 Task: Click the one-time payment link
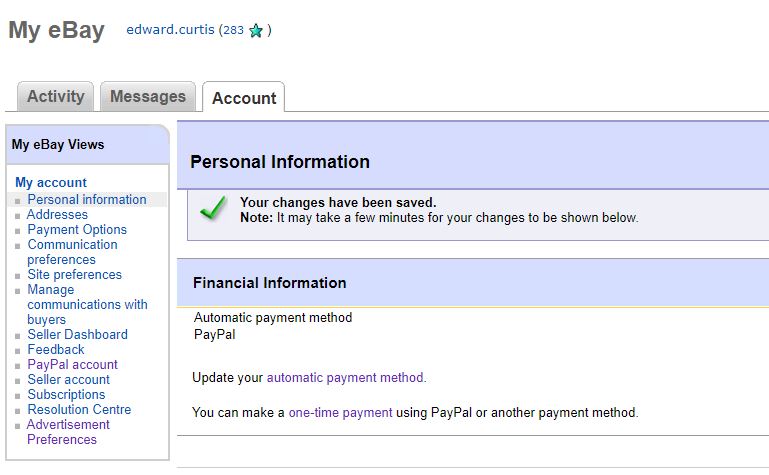(x=340, y=412)
